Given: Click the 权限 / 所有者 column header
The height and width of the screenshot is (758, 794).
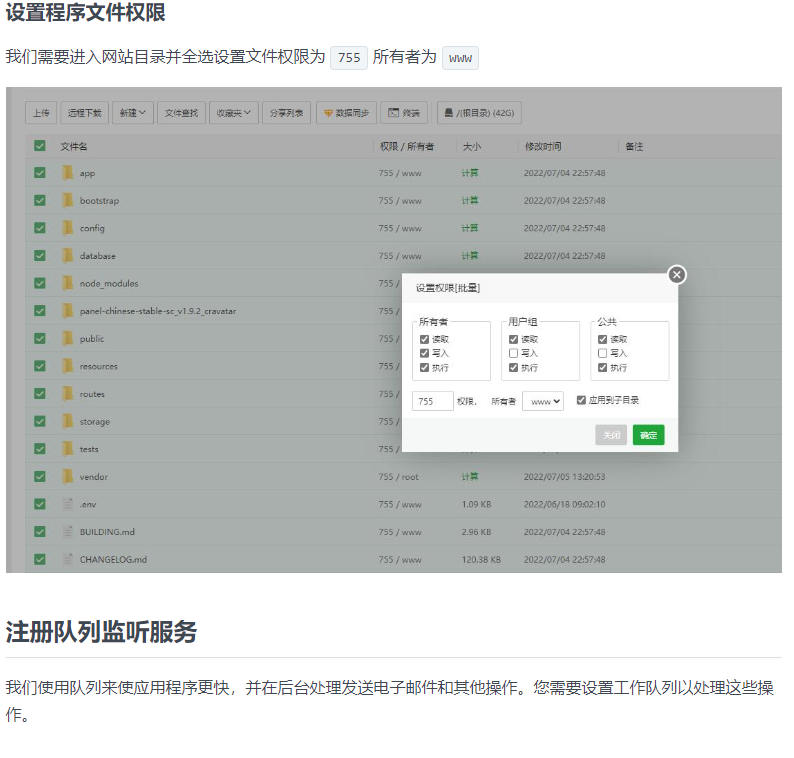Looking at the screenshot, I should coord(407,146).
